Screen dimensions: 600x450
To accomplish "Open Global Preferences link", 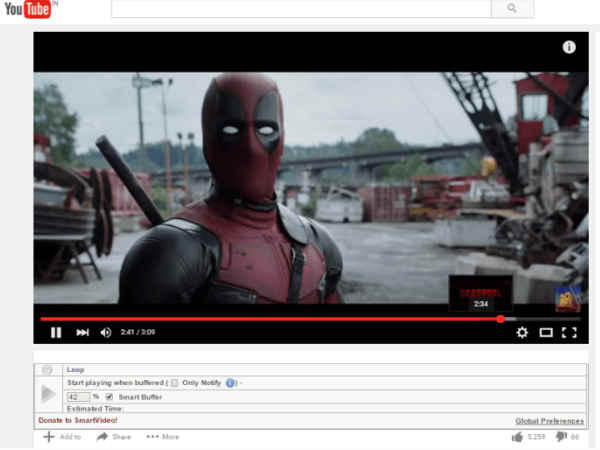I will click(x=549, y=421).
